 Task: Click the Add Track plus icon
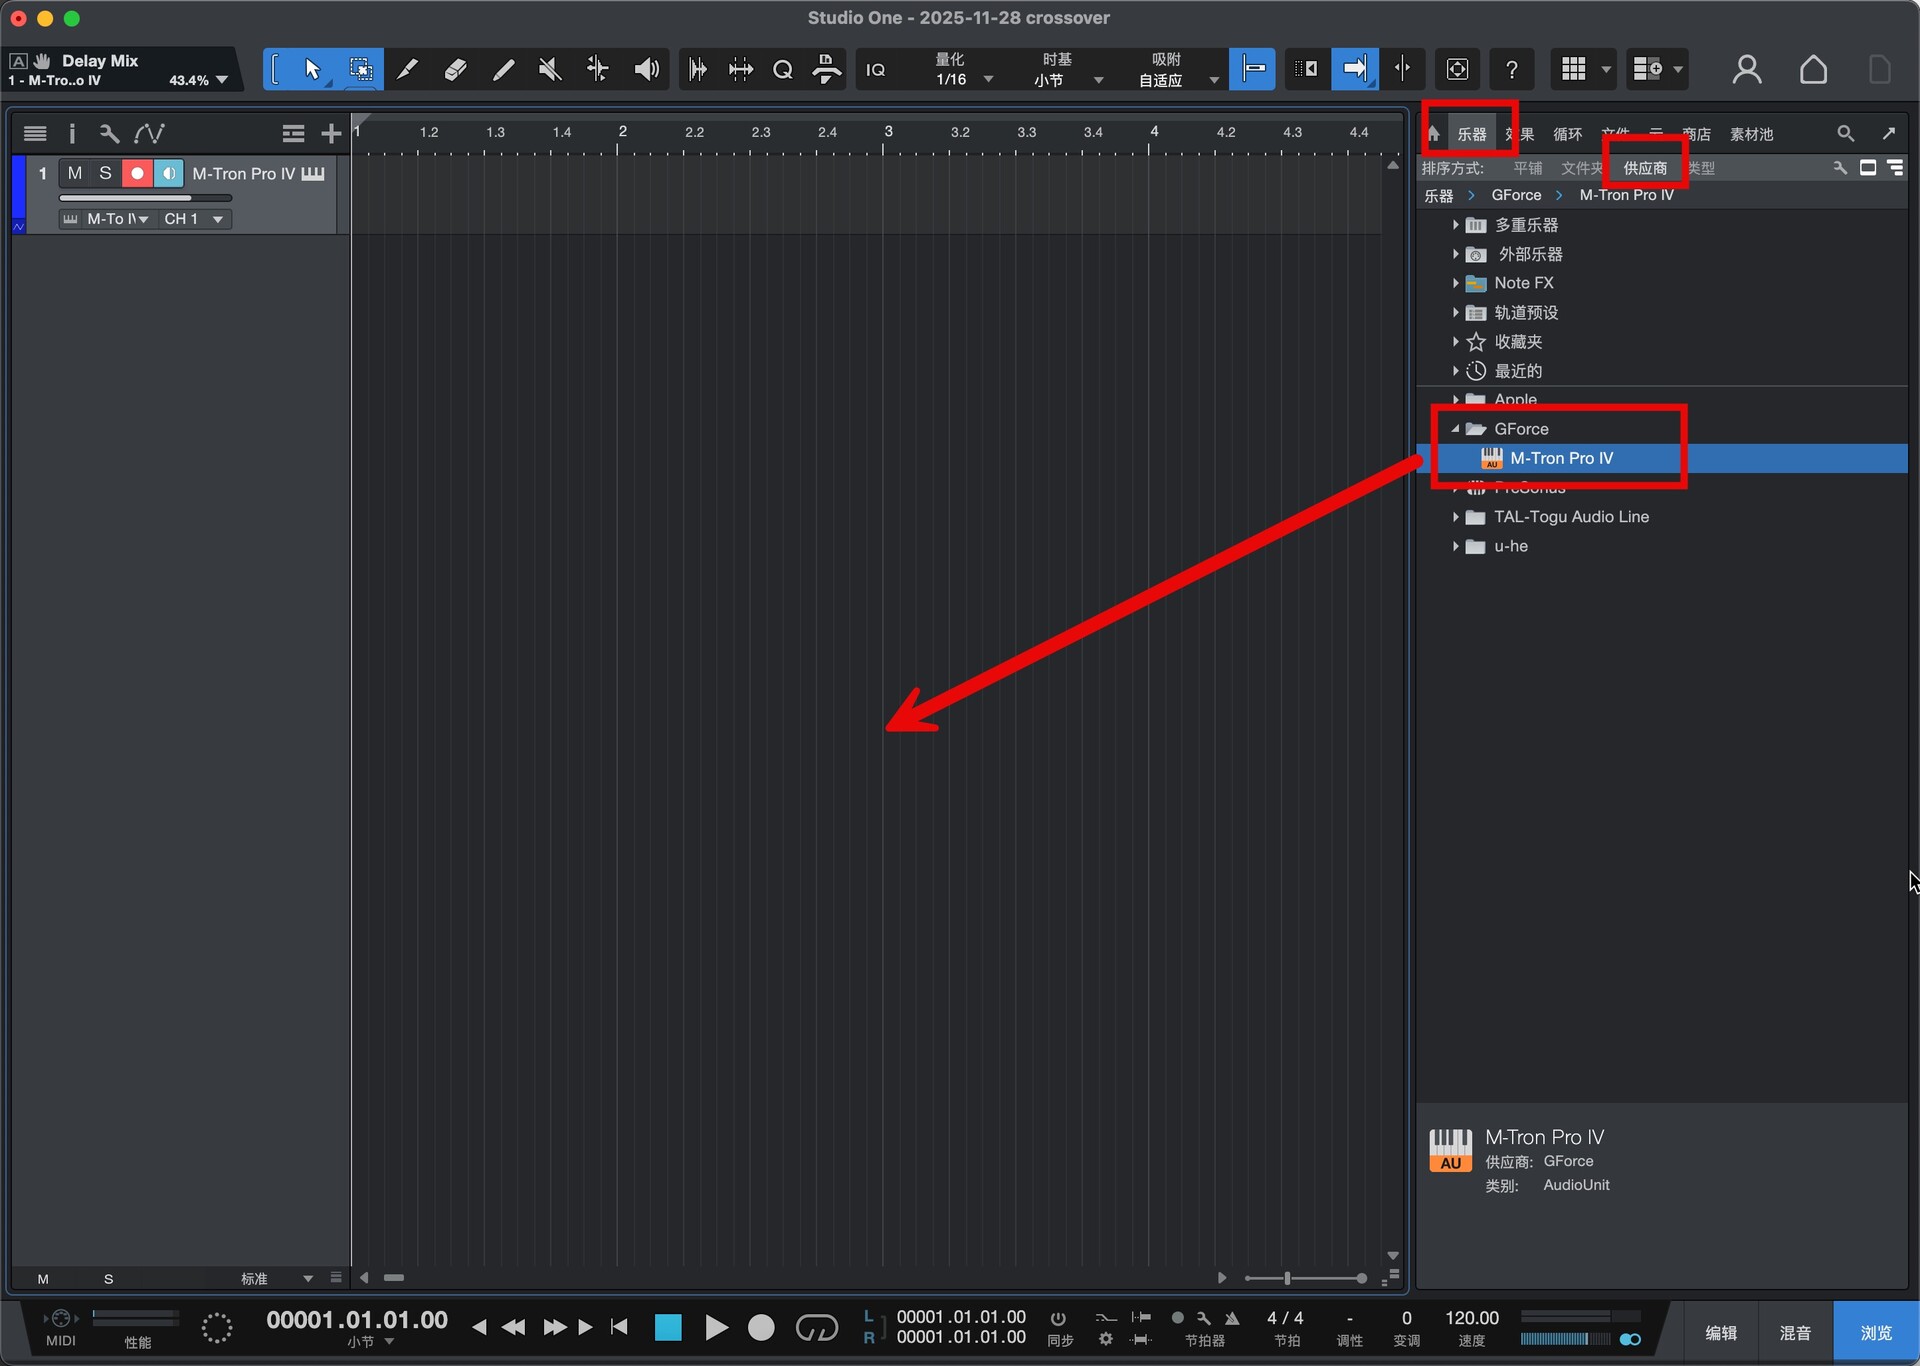tap(331, 133)
